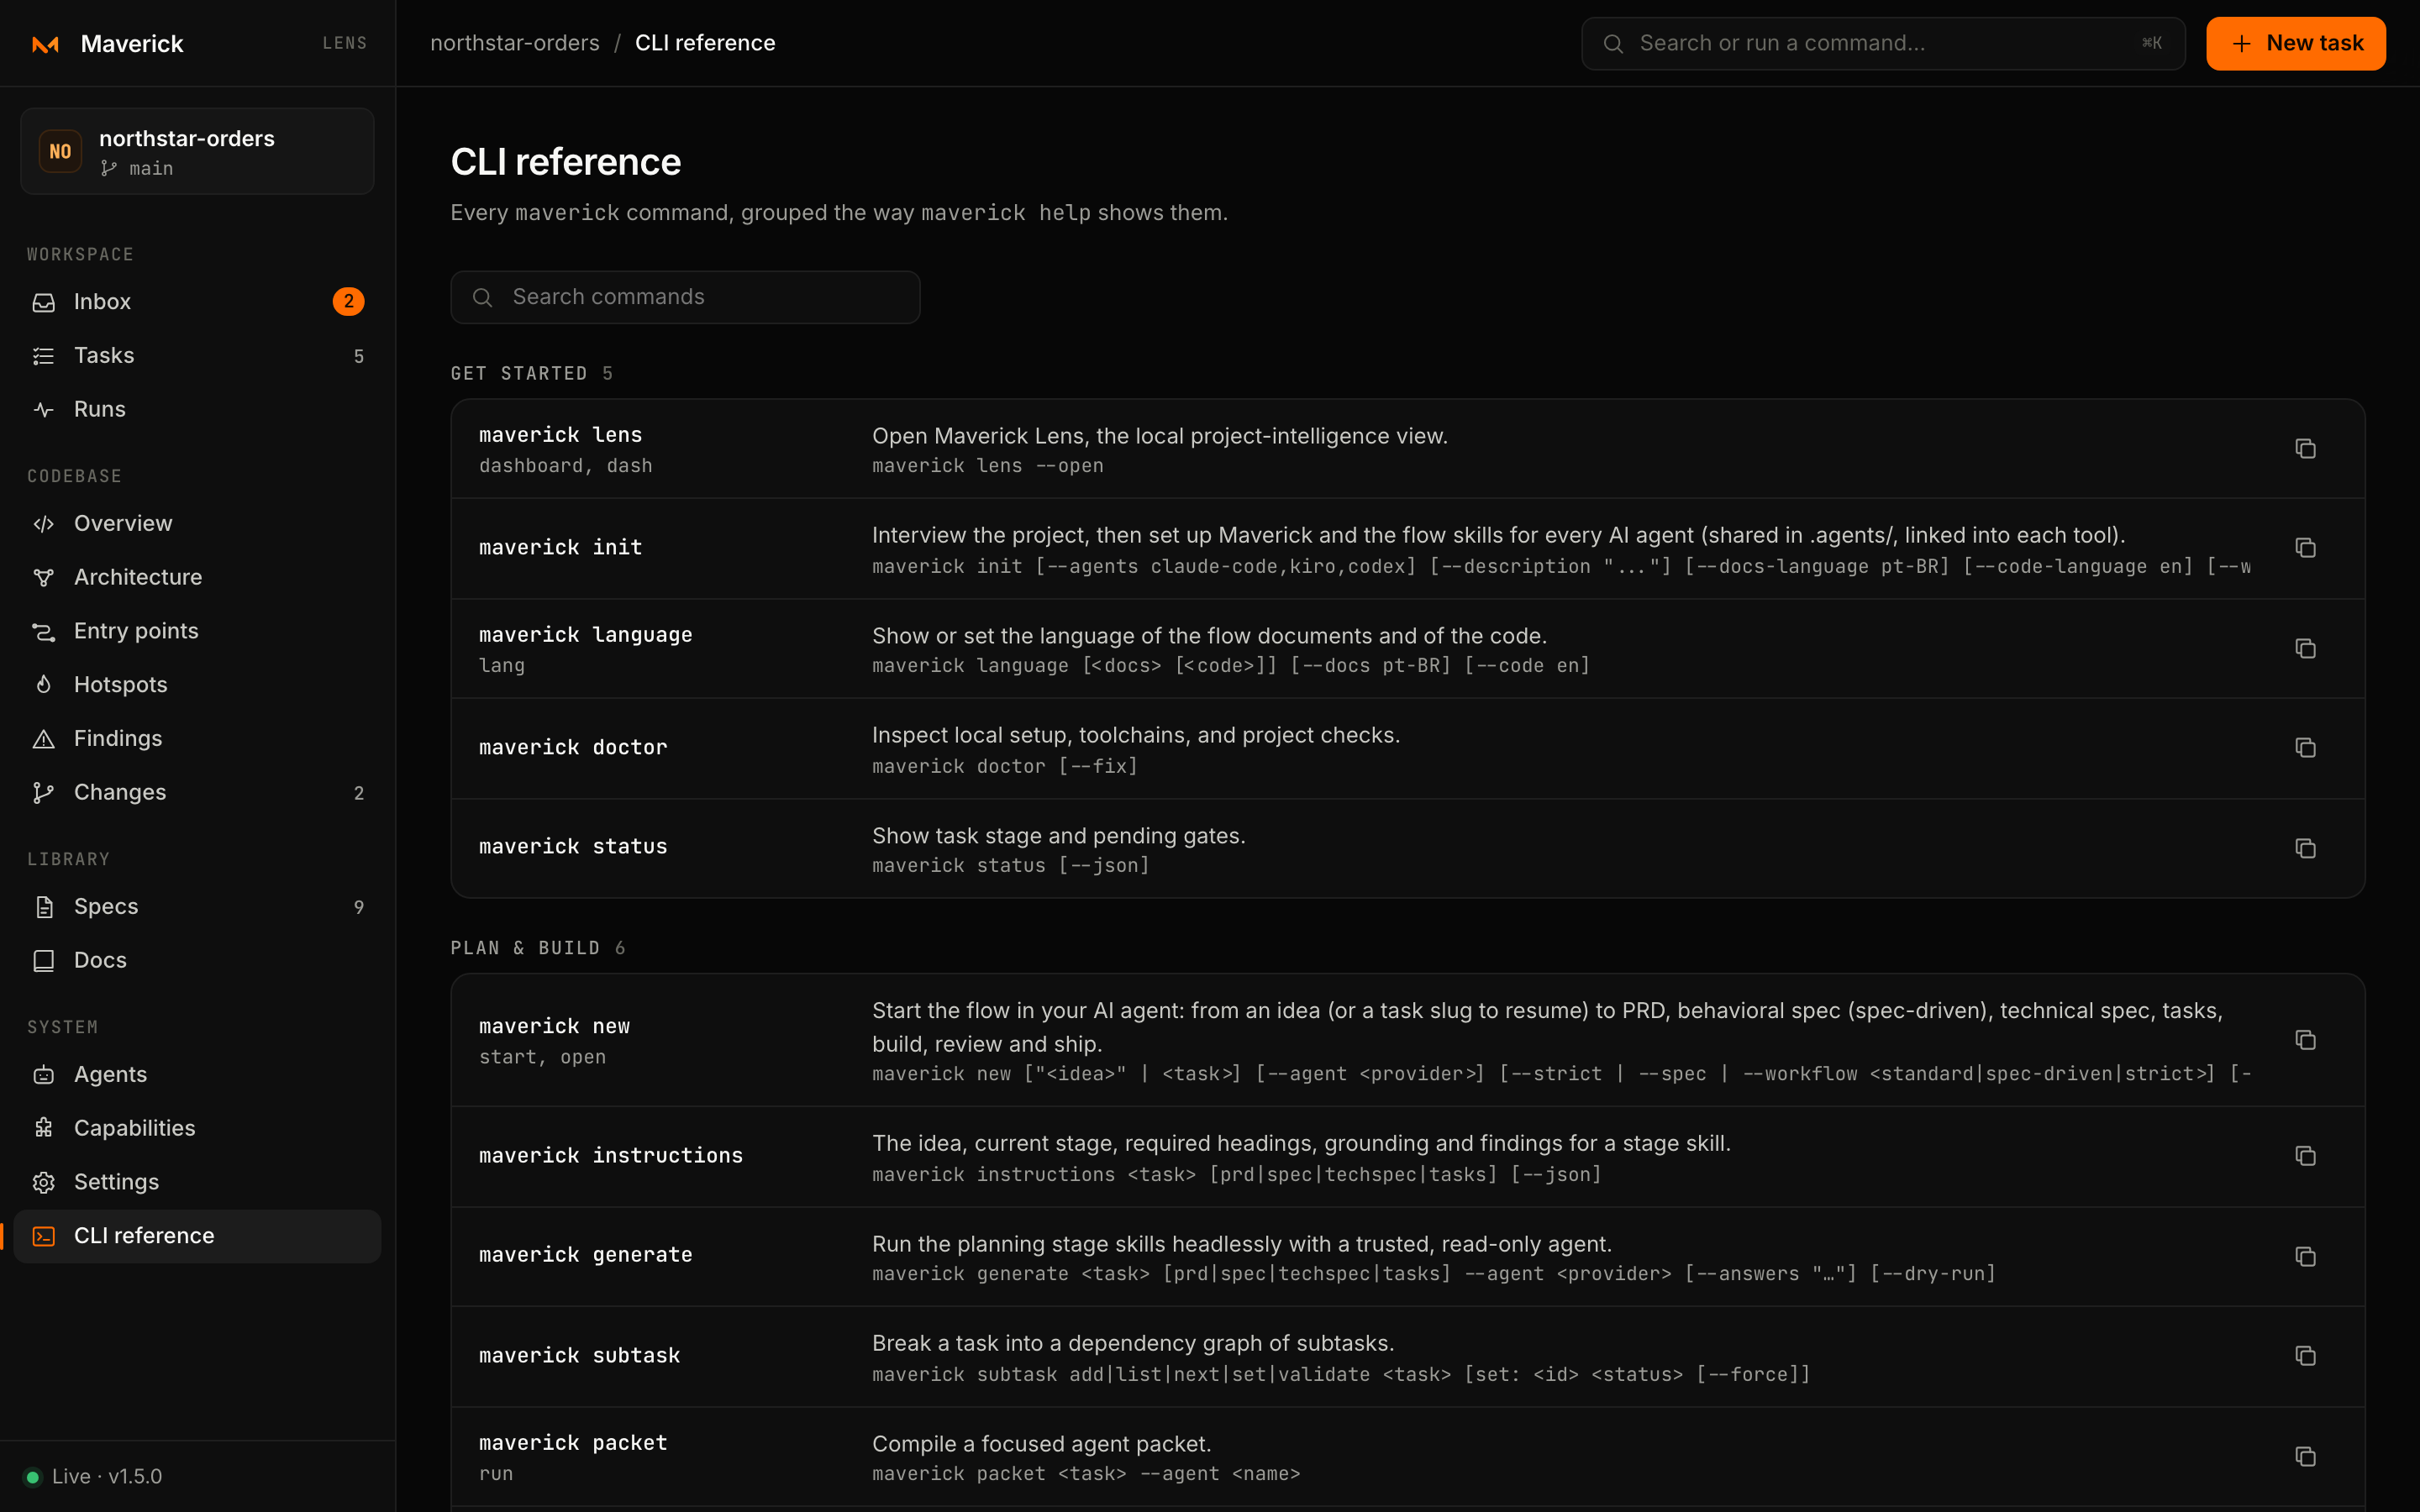View Findings

[197, 738]
